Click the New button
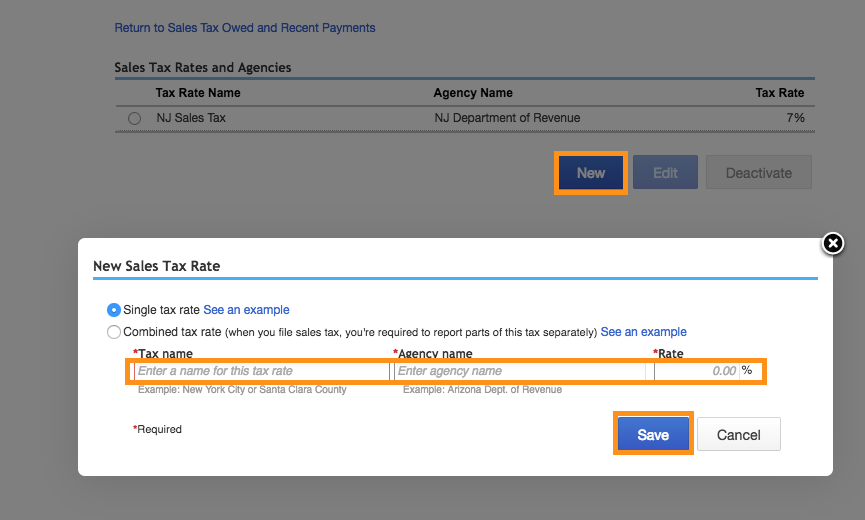This screenshot has height=520, width=865. (x=590, y=173)
